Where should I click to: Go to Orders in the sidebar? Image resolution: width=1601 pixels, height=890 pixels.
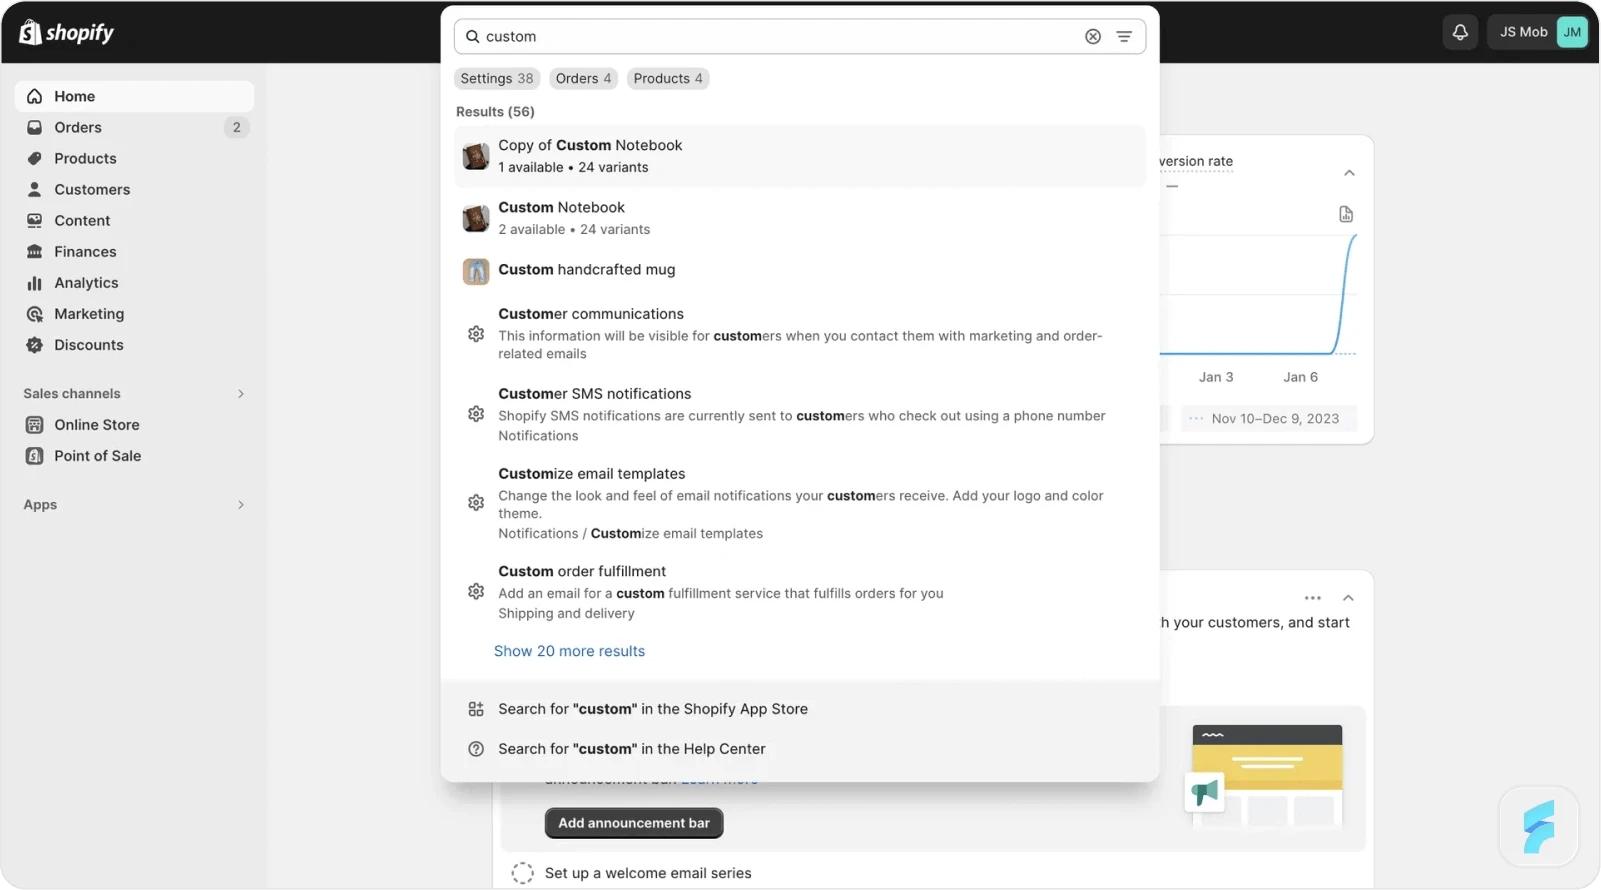click(134, 127)
